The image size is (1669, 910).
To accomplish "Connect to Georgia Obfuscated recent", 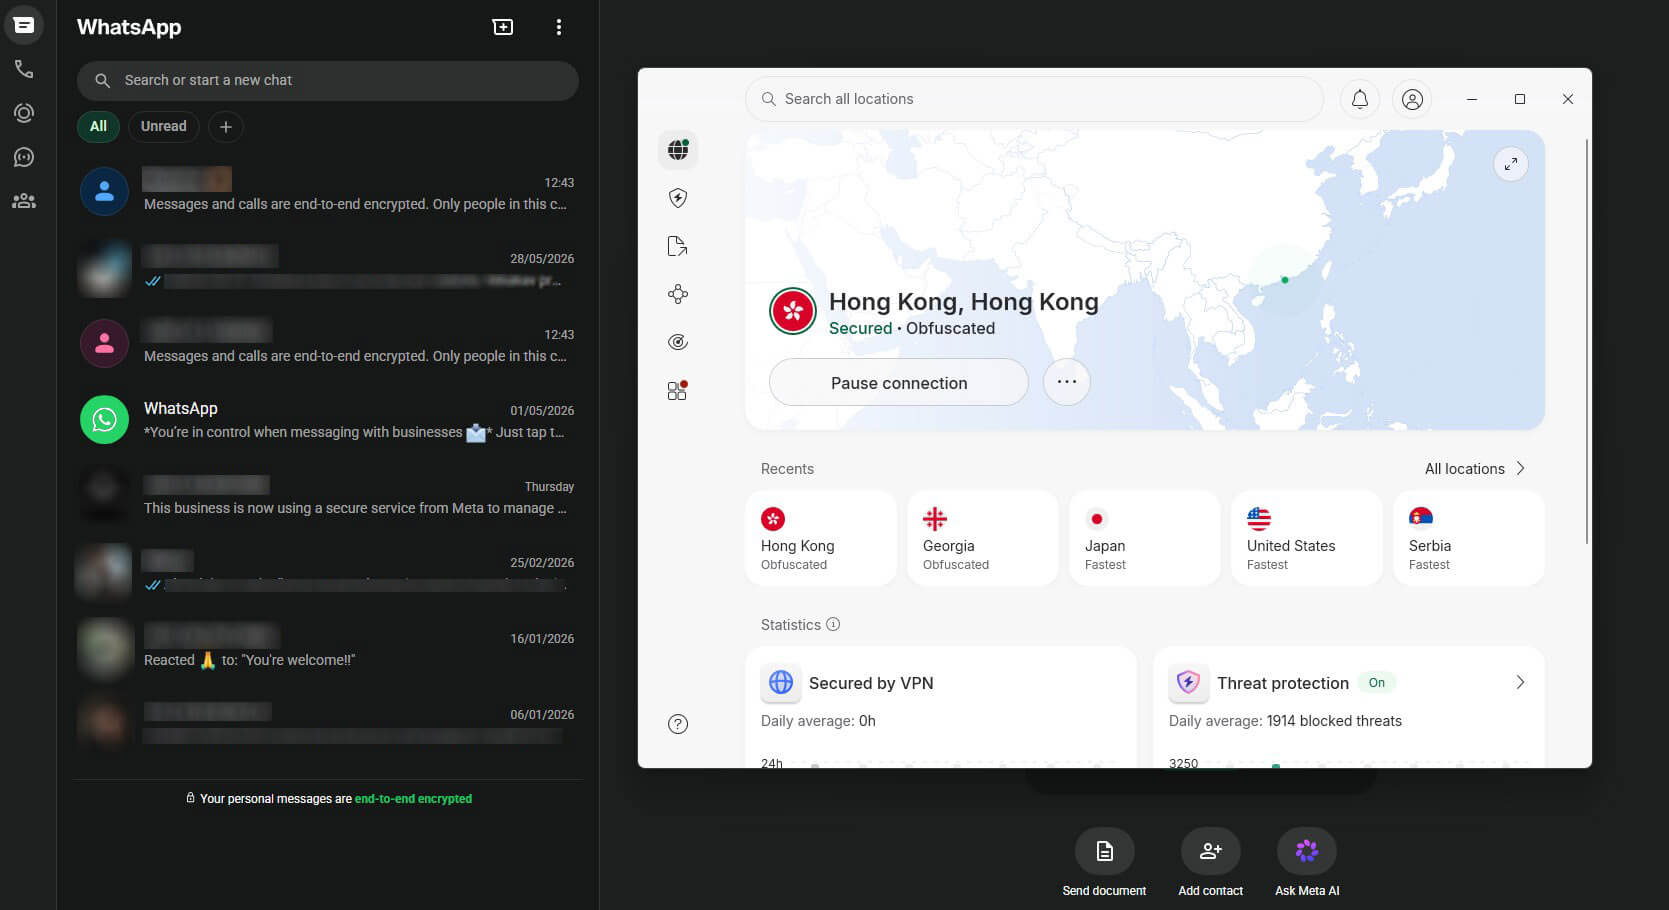I will point(983,538).
